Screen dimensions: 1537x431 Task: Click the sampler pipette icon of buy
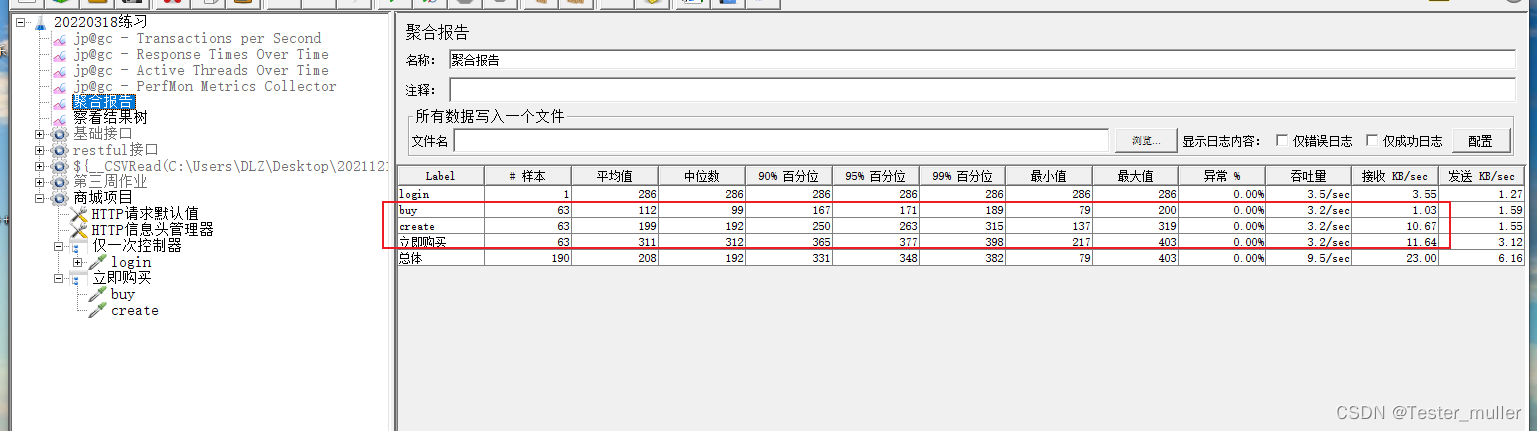(x=98, y=294)
